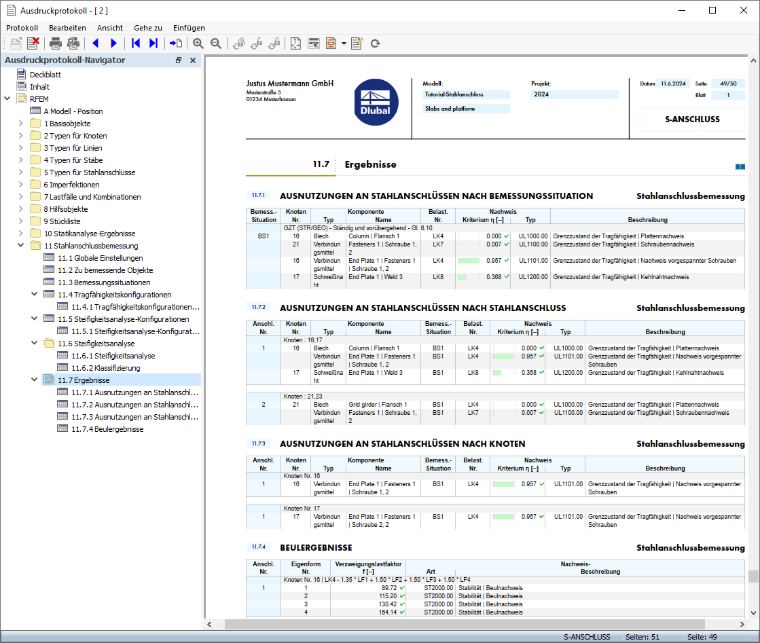
Task: Select 11.7.4 Beulergebnisse in navigator
Action: click(107, 429)
